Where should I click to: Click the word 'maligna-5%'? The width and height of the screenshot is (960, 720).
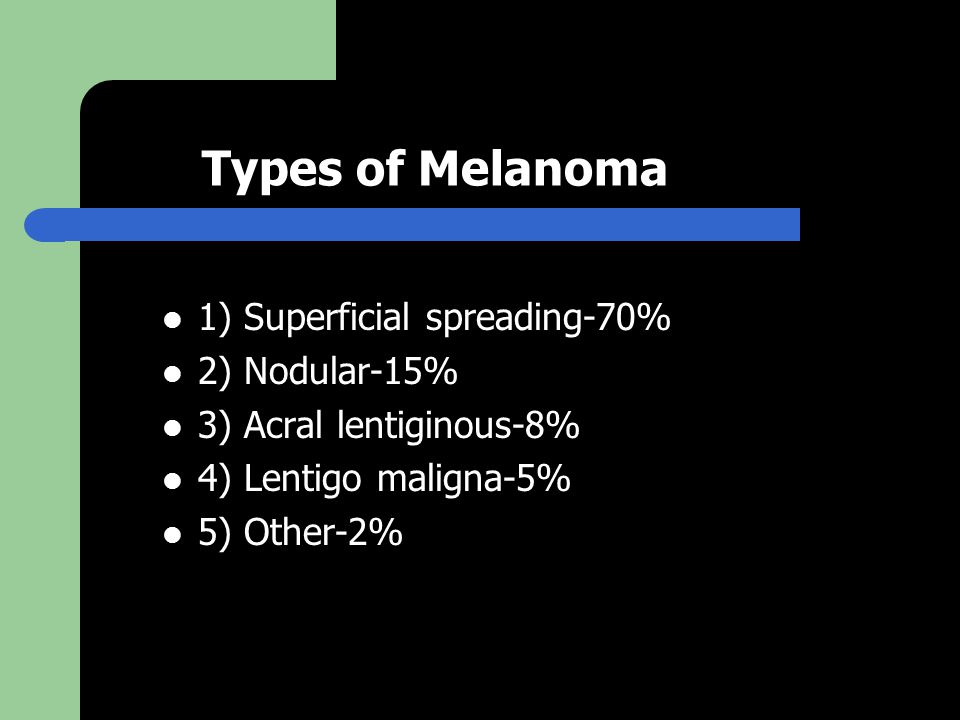(474, 479)
